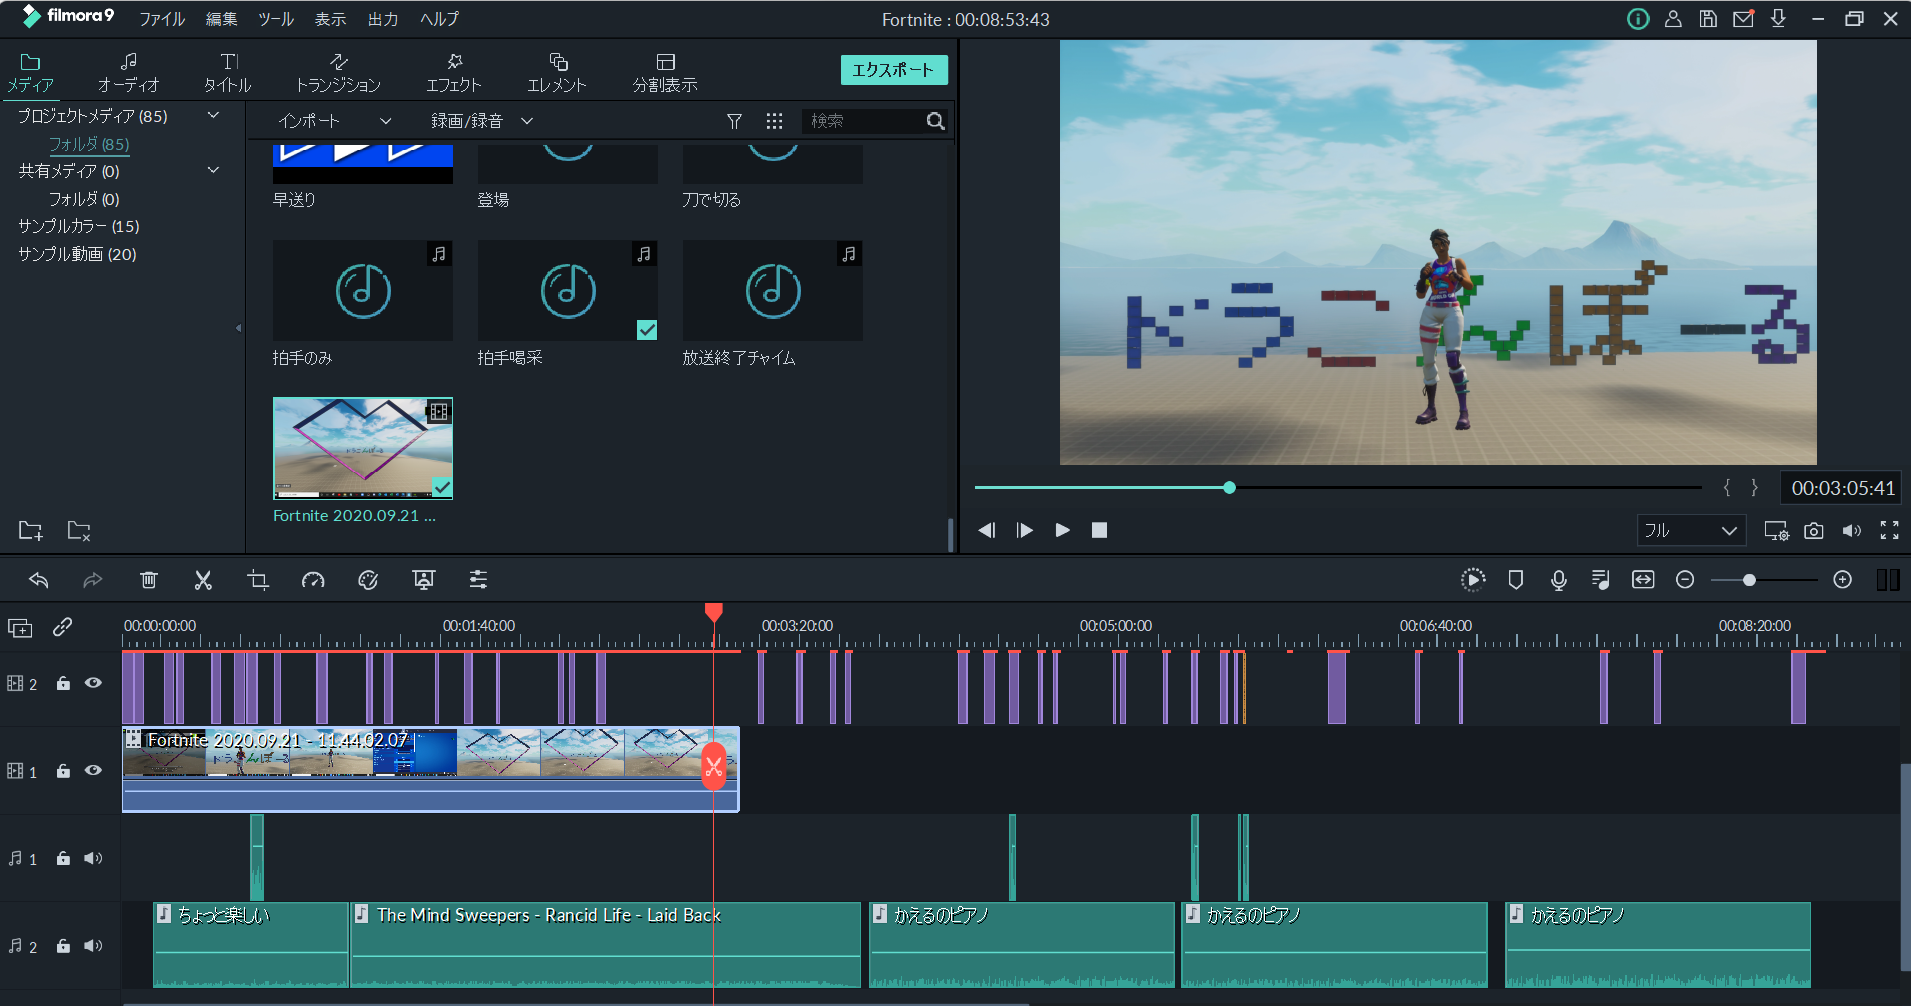Open the Speed gauge tool
Screen dimensions: 1911x1006
pyautogui.click(x=313, y=580)
